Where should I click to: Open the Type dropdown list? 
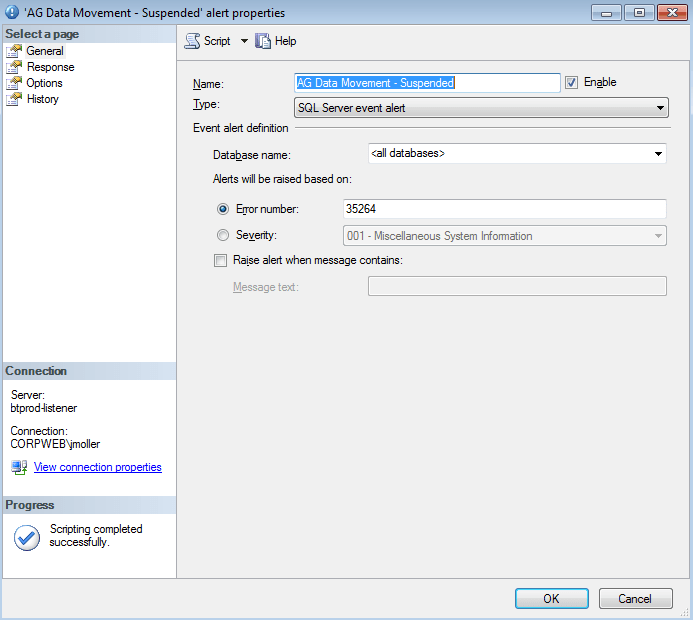(660, 108)
